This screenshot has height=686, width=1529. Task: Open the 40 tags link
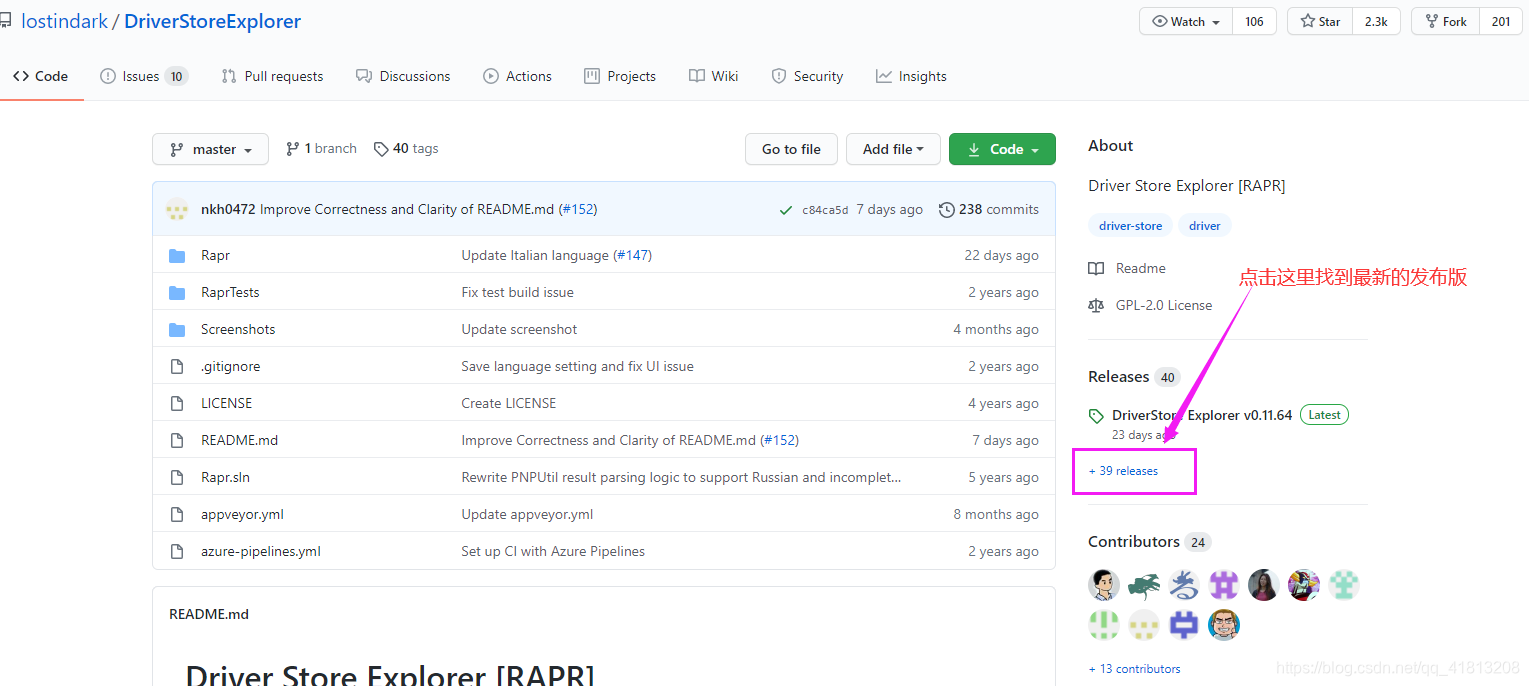[406, 148]
